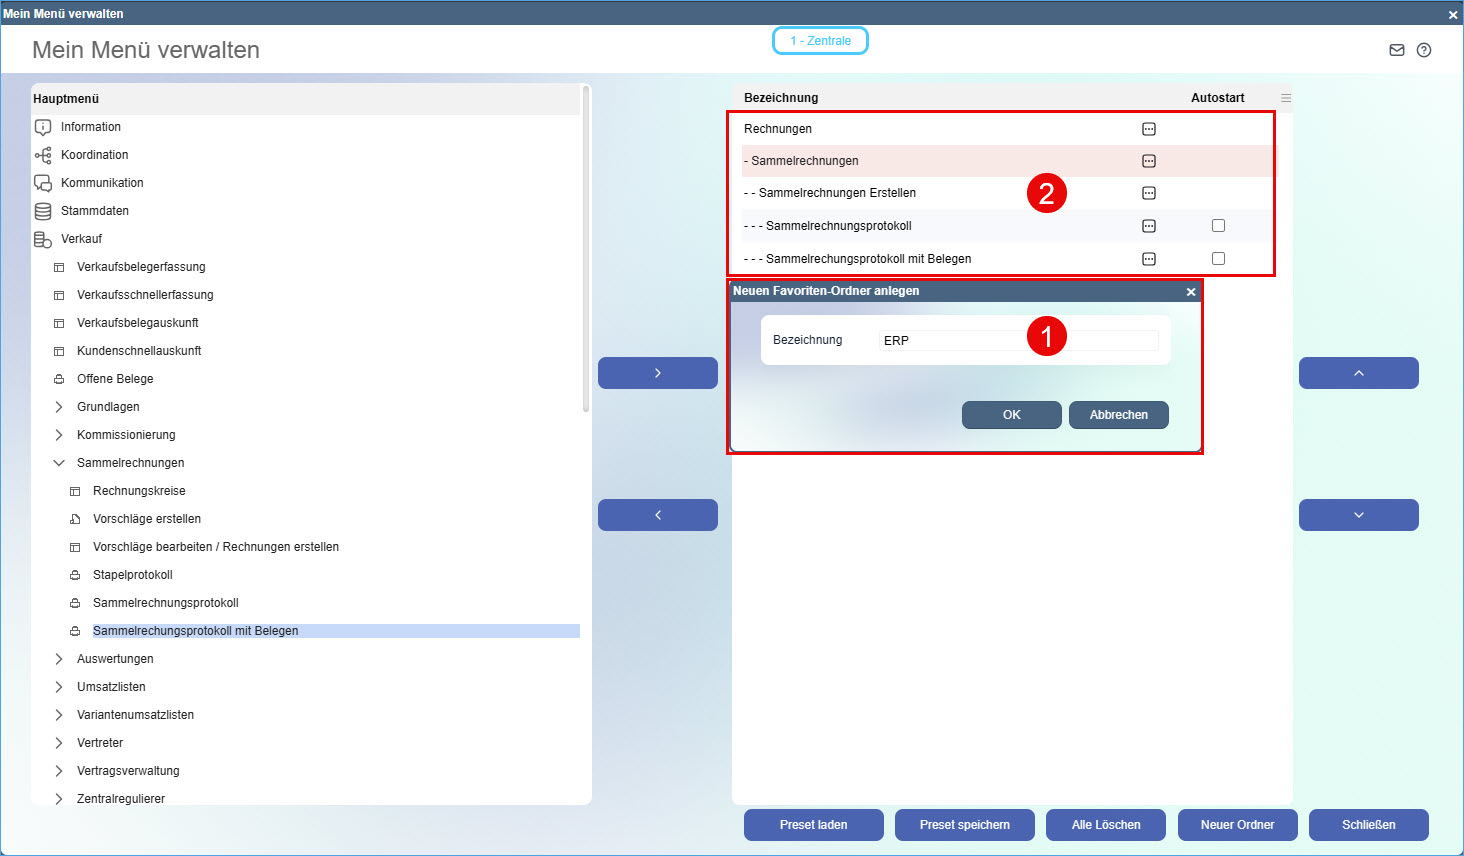Open the ellipsis icon for Rechnungen row
1464x856 pixels.
pos(1149,129)
